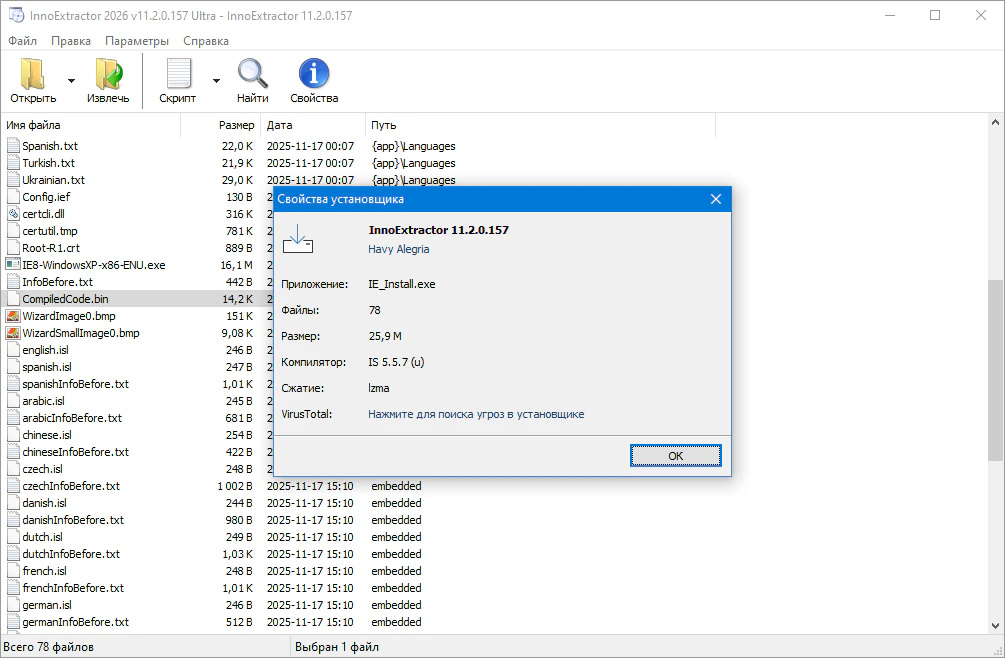Click the Открыть folder toolbar icon
This screenshot has width=1005, height=658.
(x=33, y=74)
